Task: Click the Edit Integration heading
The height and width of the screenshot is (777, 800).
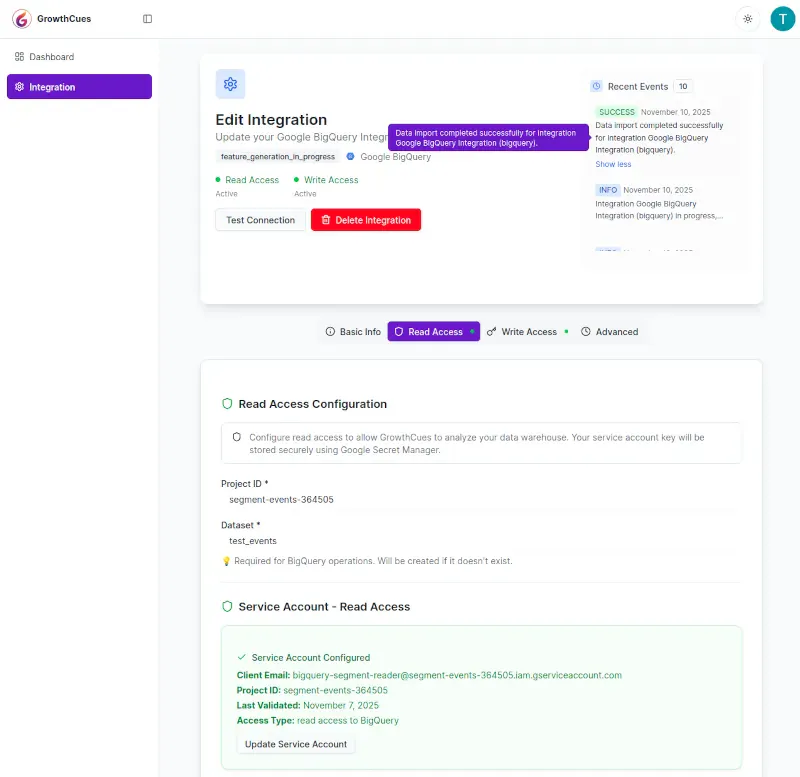Action: pyautogui.click(x=271, y=120)
